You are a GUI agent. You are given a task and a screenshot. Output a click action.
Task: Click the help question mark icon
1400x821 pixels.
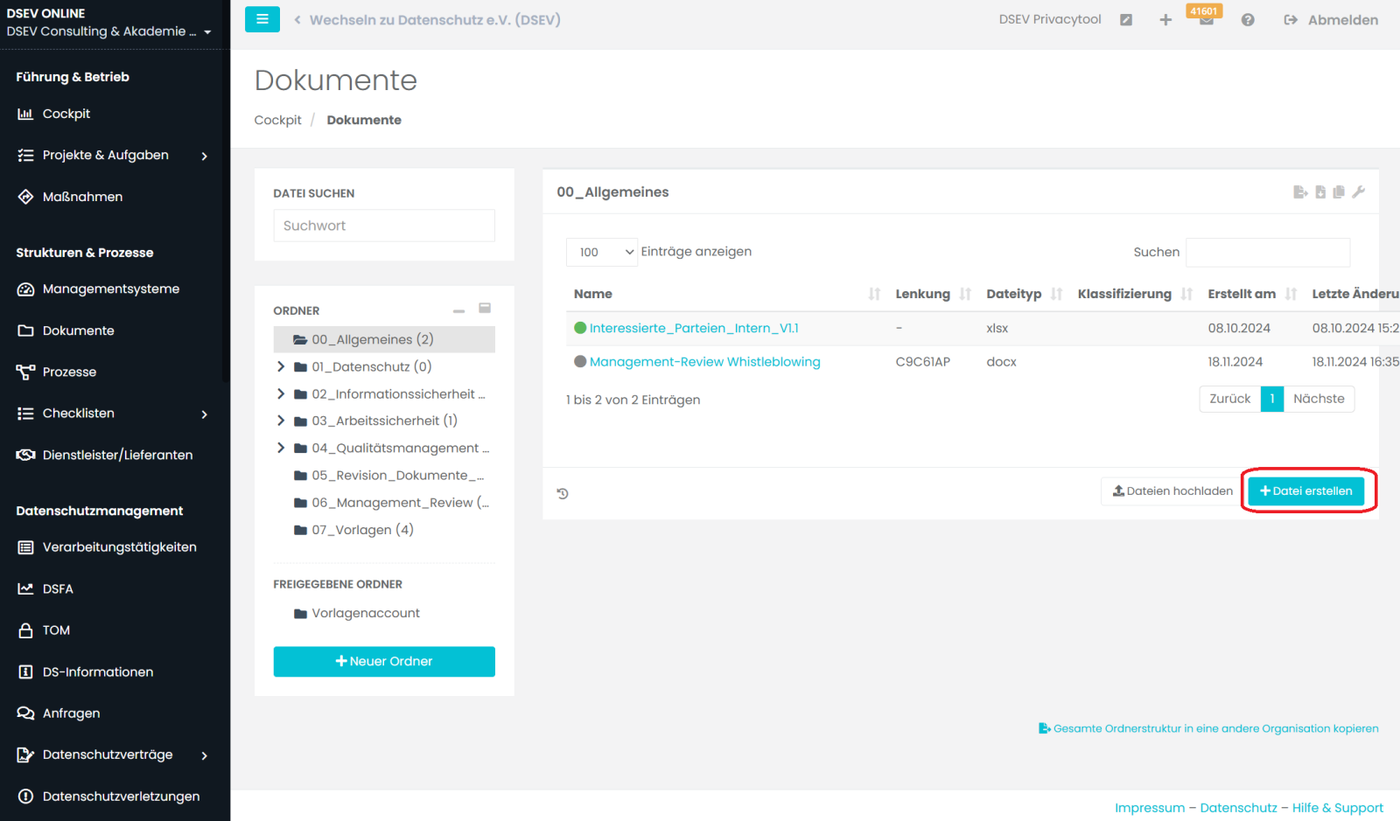click(1247, 20)
